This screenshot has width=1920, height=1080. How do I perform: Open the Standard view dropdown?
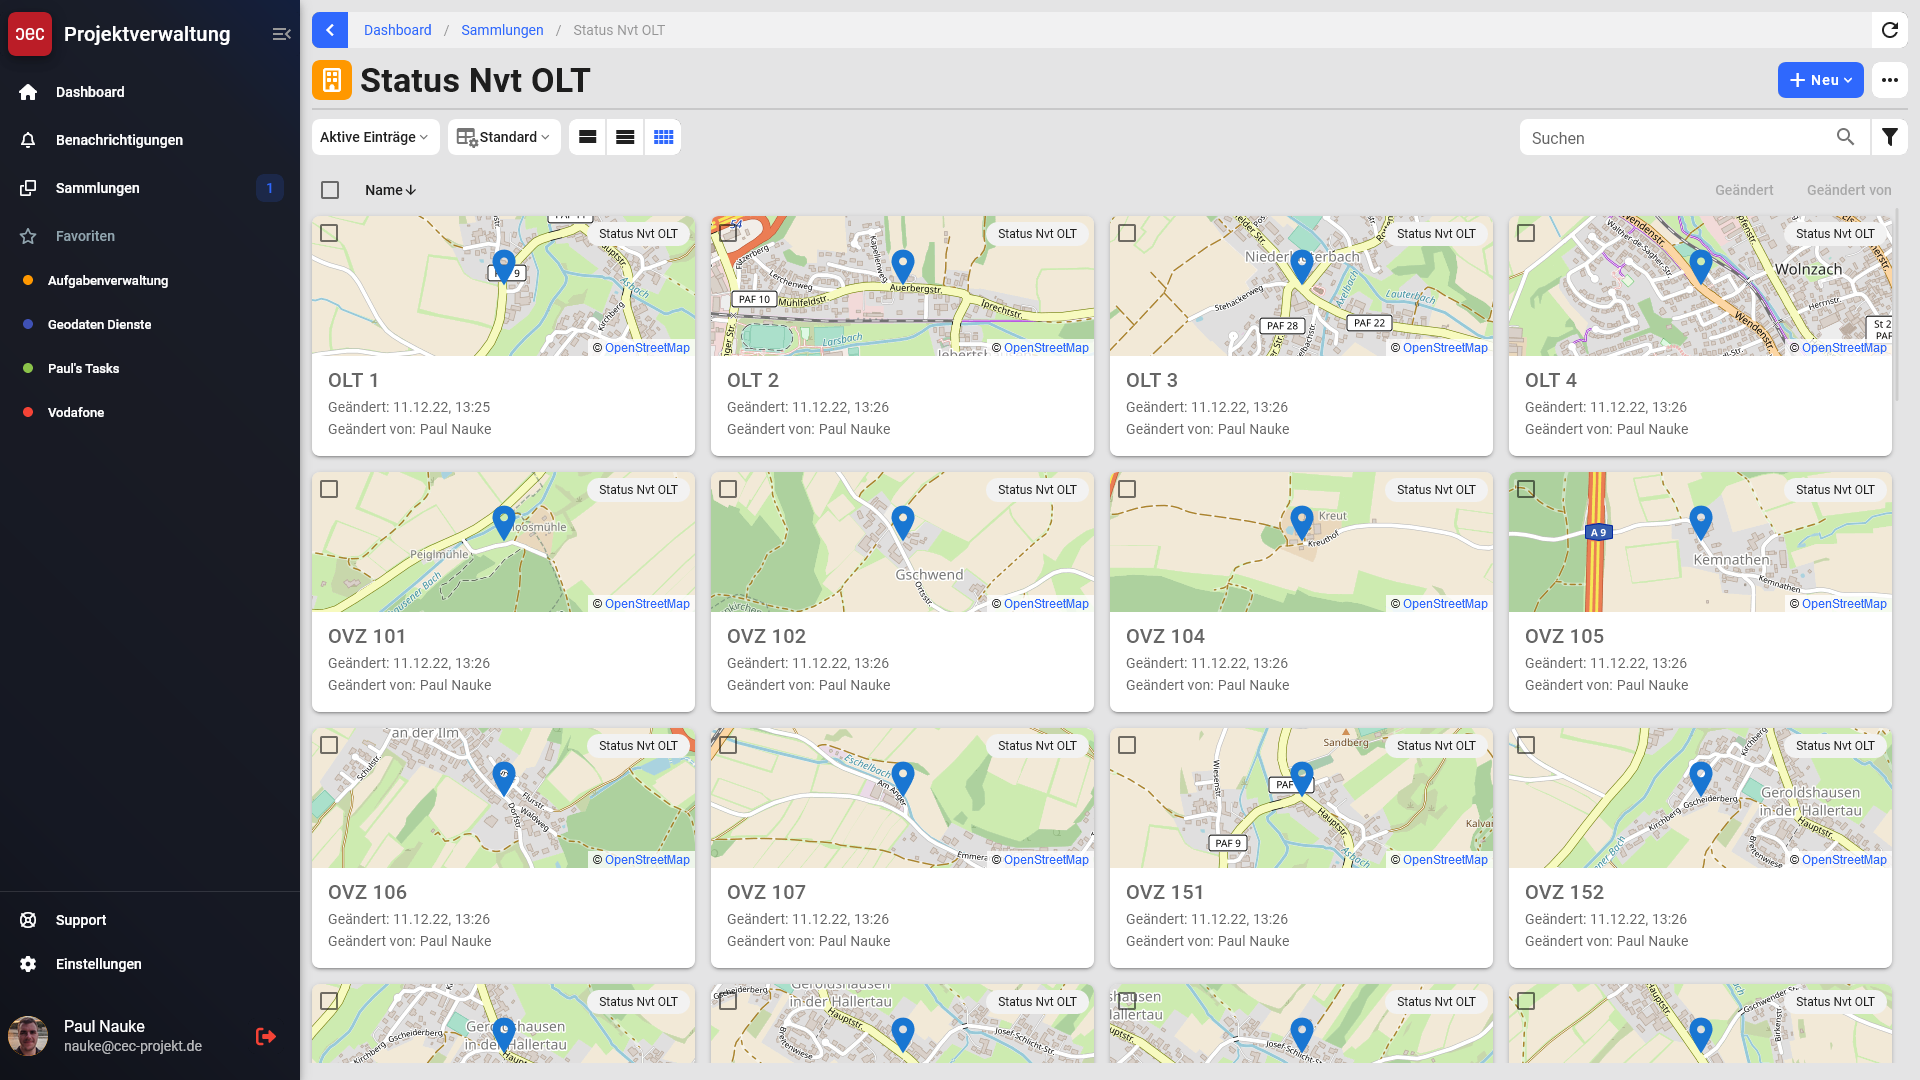click(504, 137)
